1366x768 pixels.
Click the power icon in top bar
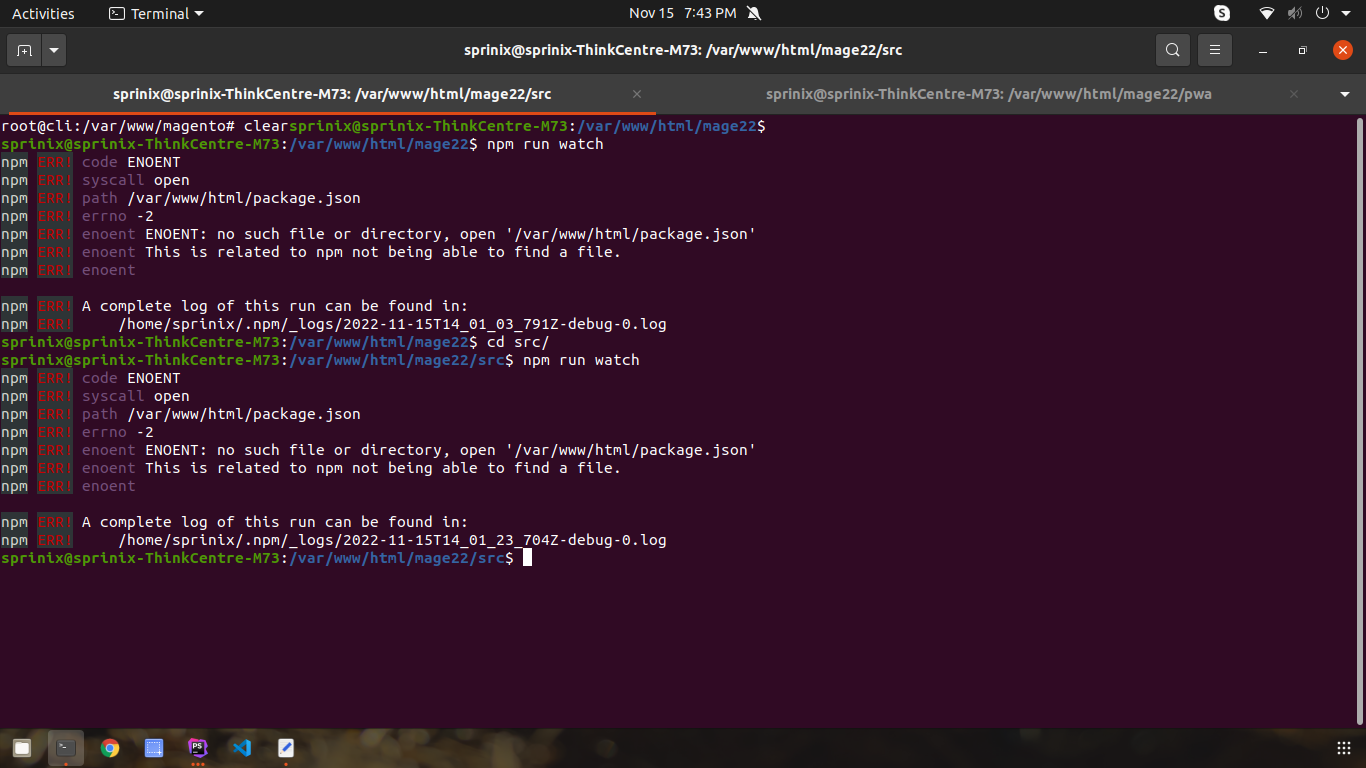[1321, 13]
